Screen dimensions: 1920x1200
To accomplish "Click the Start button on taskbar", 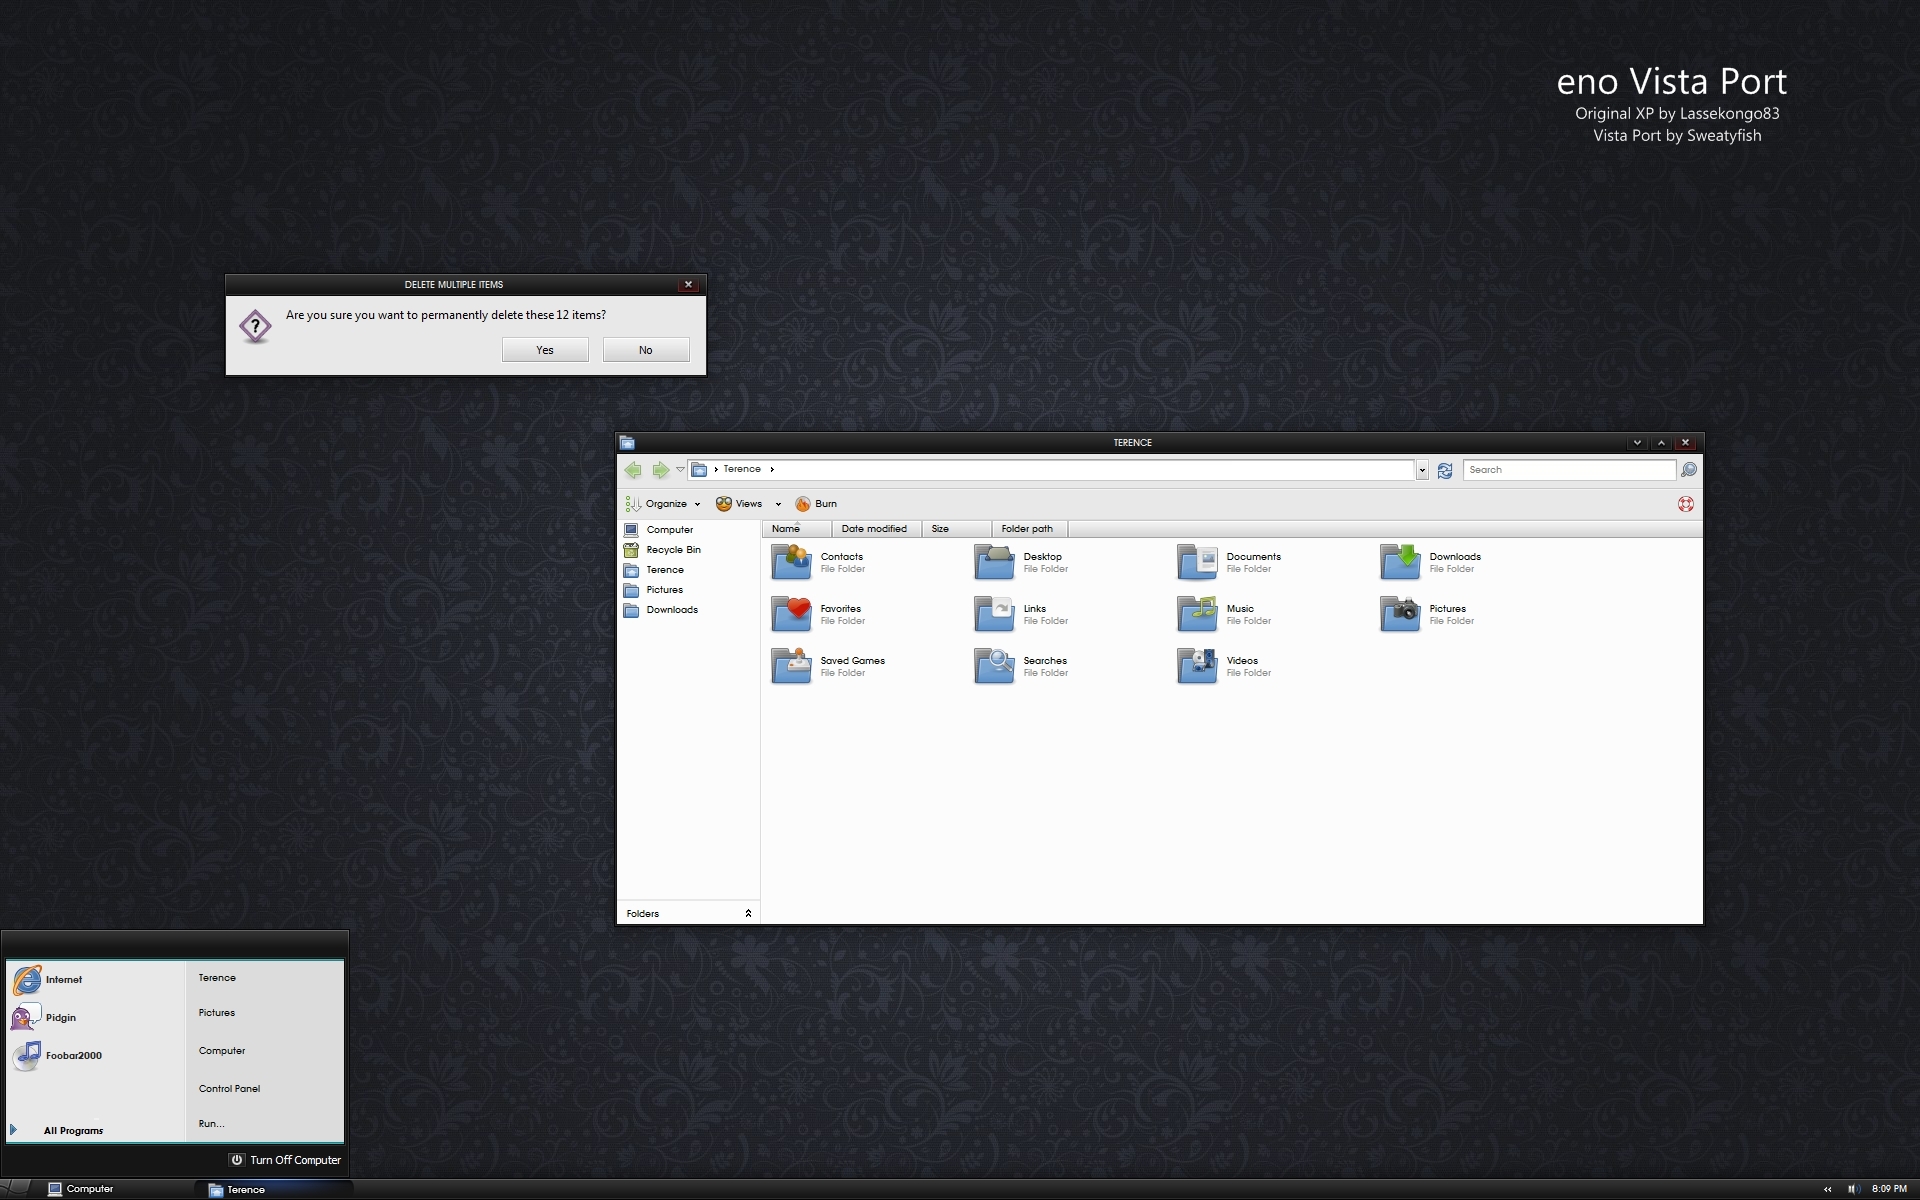I will coord(16,1189).
